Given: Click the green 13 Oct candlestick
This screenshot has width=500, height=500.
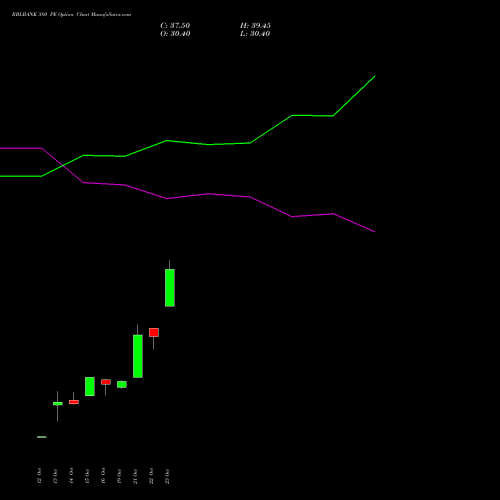Looking at the screenshot, I should (58, 404).
